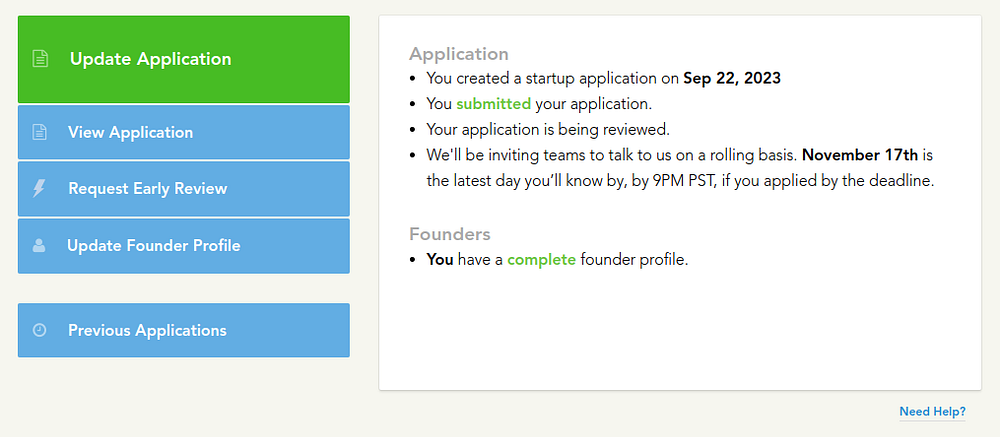Click the bold "You" under Founders
The height and width of the screenshot is (437, 1000).
coord(440,260)
